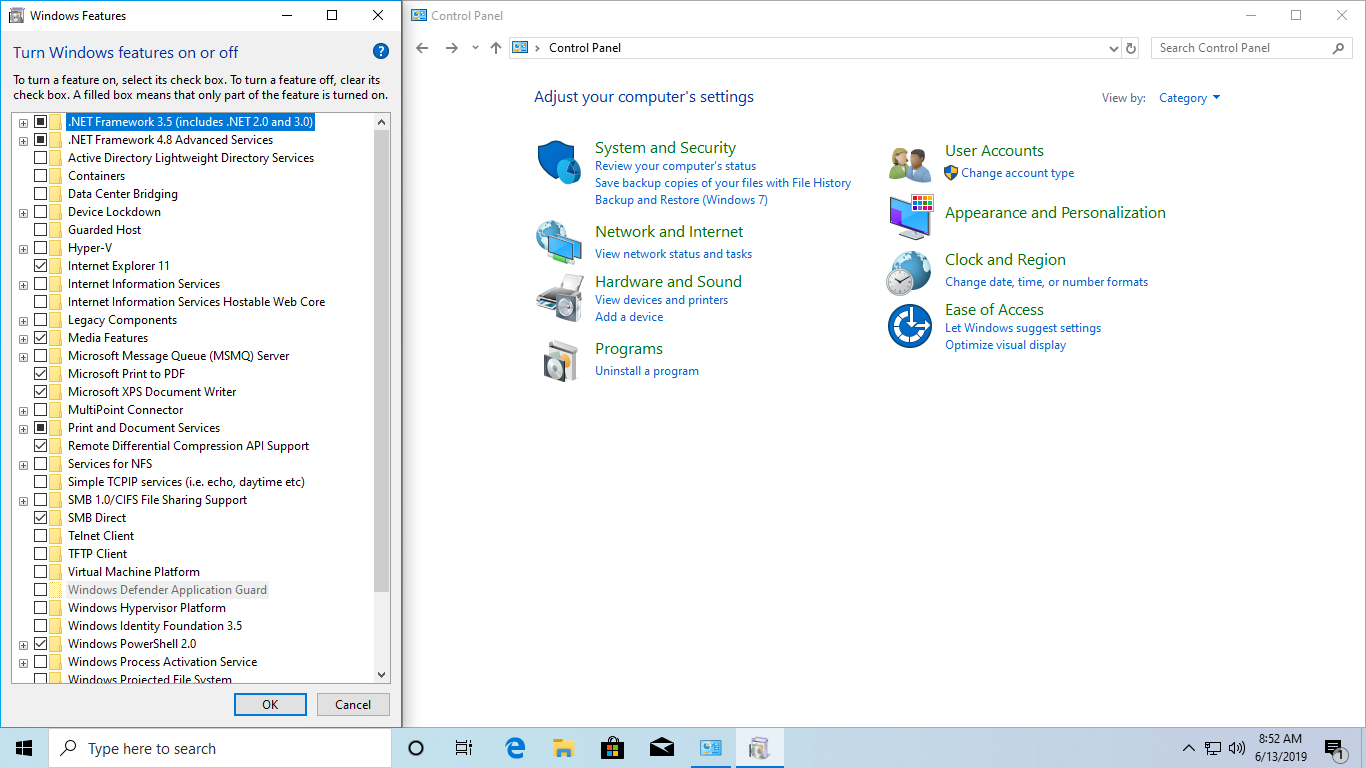Image resolution: width=1366 pixels, height=768 pixels.
Task: Enable Telnet Client checkbox
Action: 41,536
